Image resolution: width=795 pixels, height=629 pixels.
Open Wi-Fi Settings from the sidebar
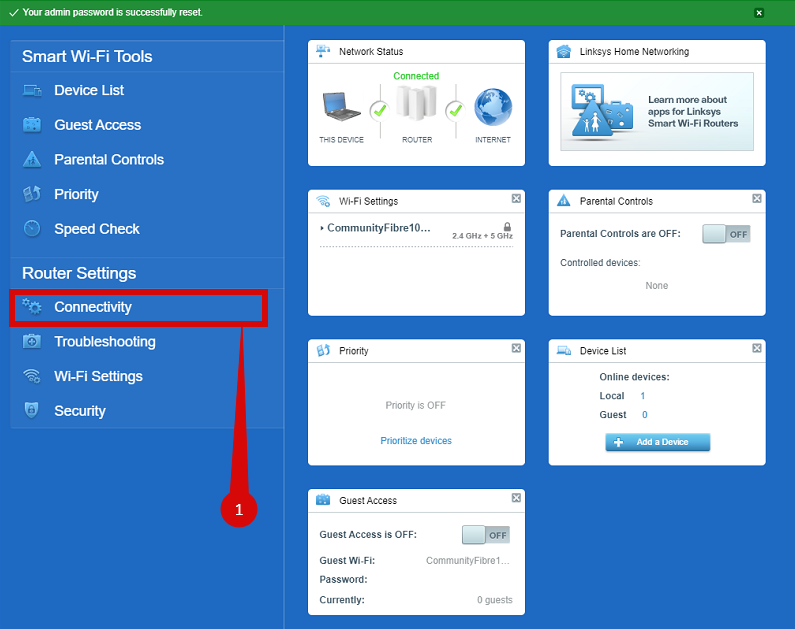(98, 376)
